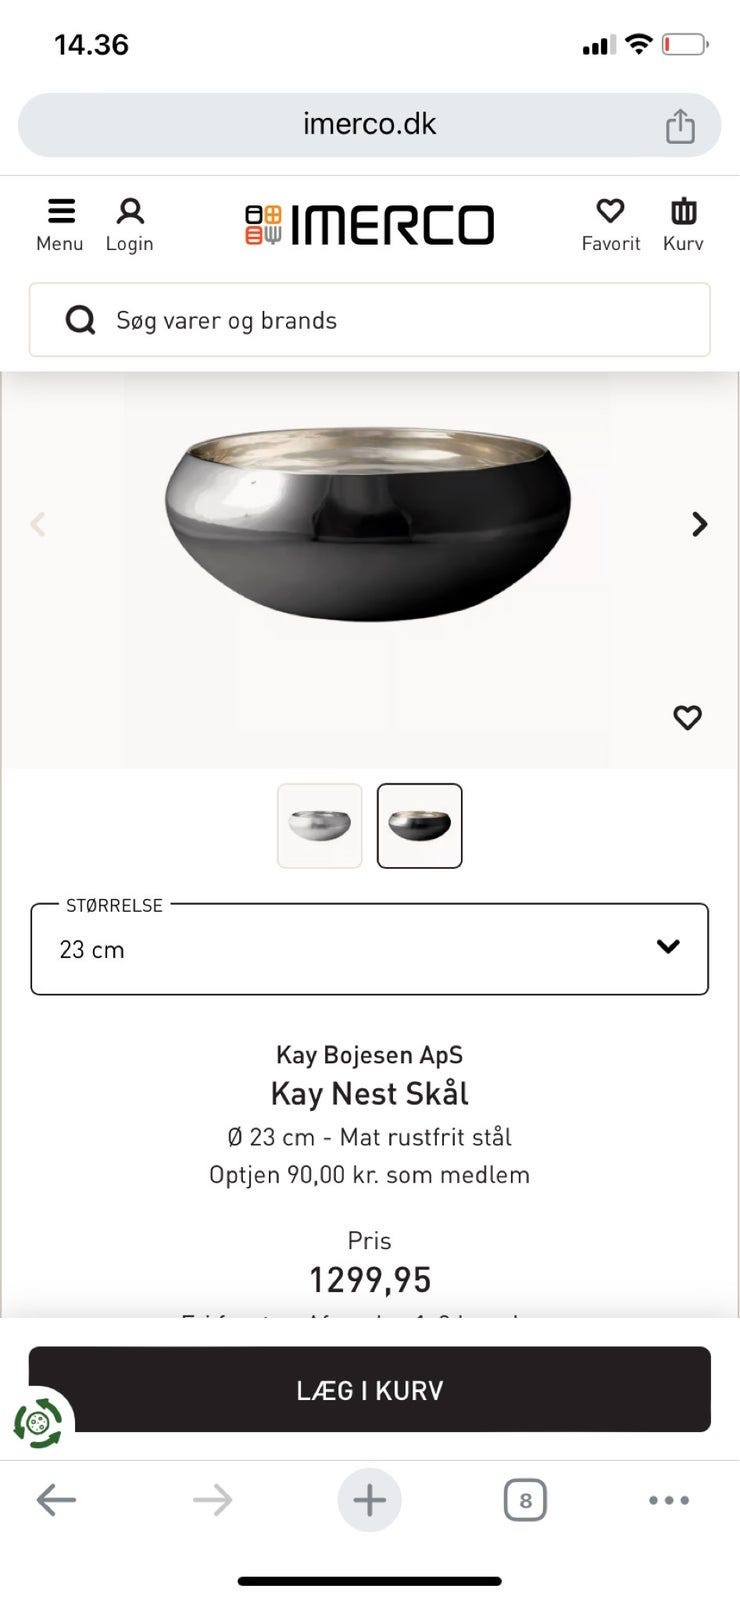
Task: Open new tab with plus button
Action: 369,1500
